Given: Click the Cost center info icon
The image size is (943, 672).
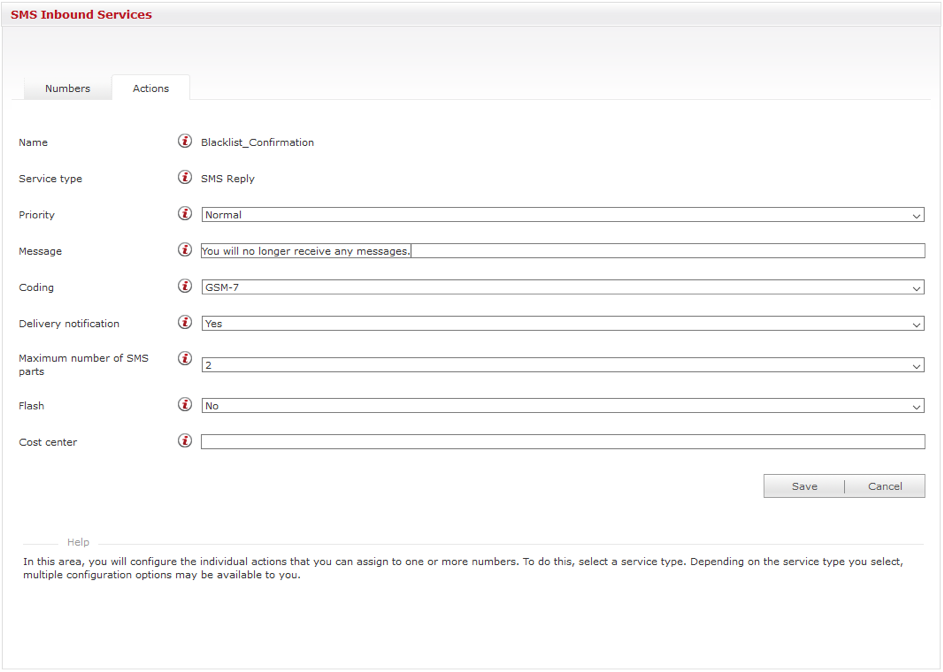Looking at the screenshot, I should (x=184, y=441).
